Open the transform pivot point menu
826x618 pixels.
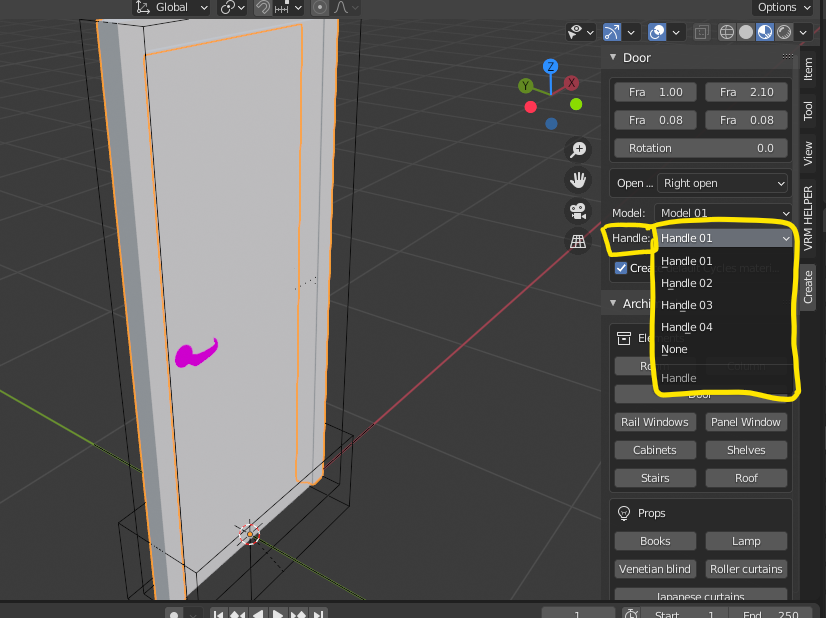click(233, 7)
